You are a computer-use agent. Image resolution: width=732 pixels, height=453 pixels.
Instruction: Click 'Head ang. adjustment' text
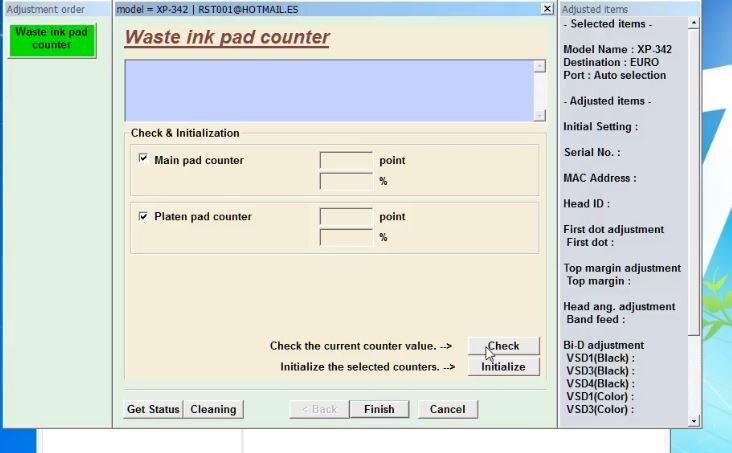(x=619, y=306)
